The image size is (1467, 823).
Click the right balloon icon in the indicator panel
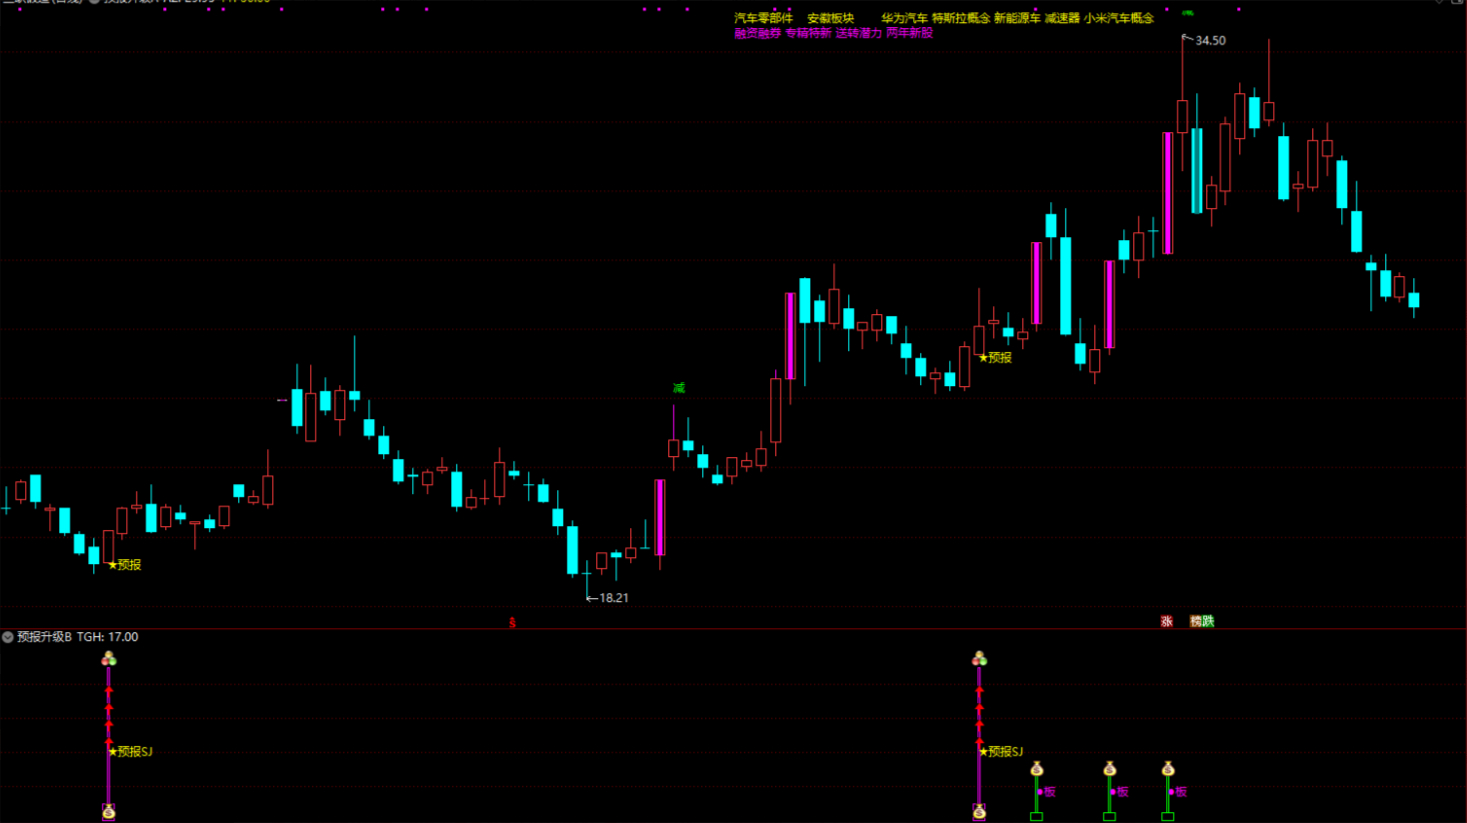click(979, 658)
